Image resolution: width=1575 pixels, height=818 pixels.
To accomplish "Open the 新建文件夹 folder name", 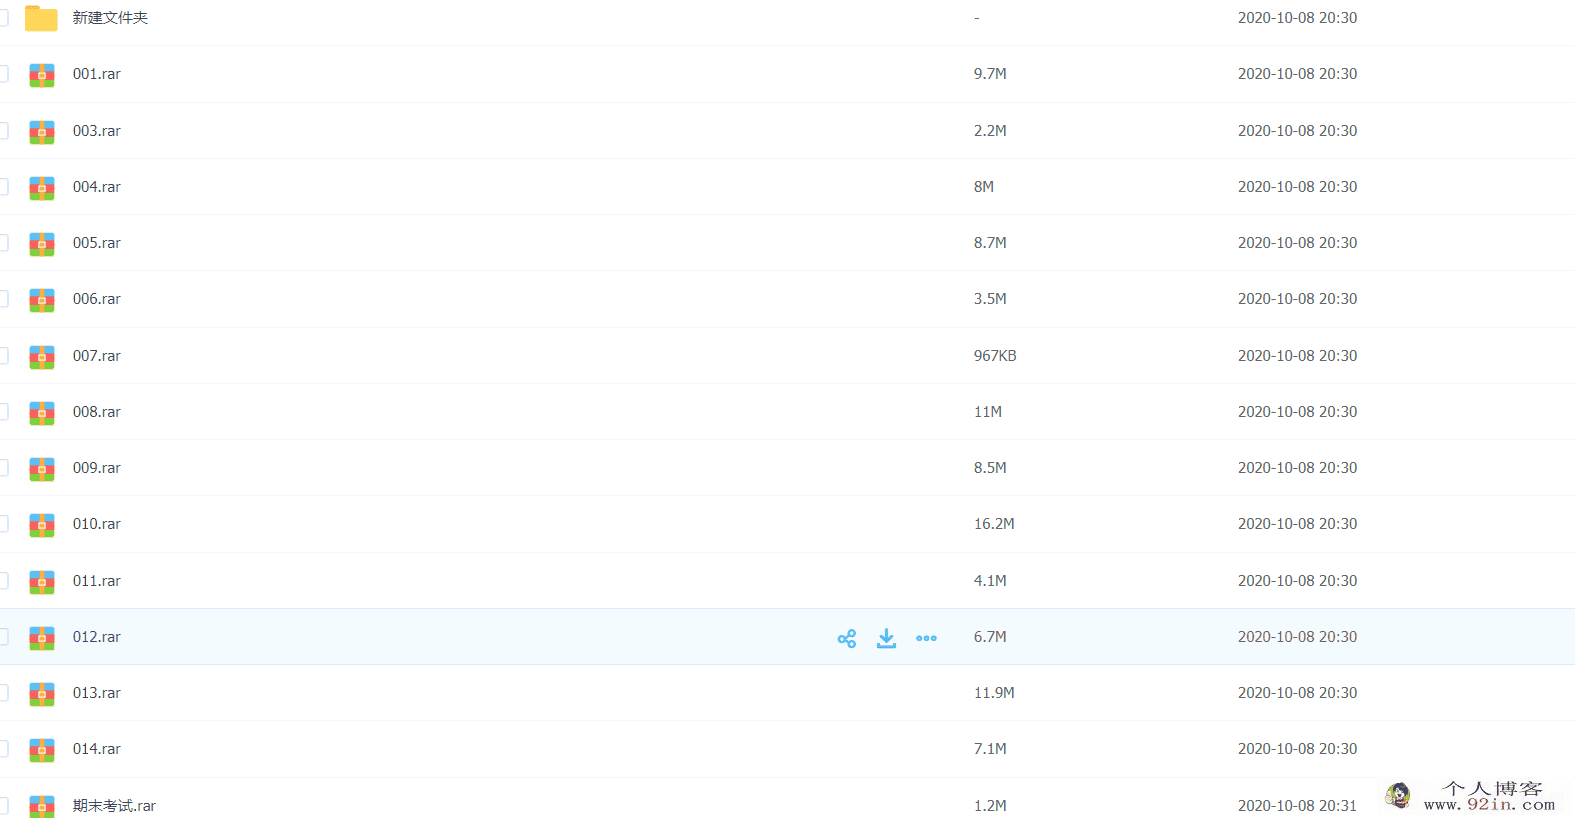I will point(110,18).
